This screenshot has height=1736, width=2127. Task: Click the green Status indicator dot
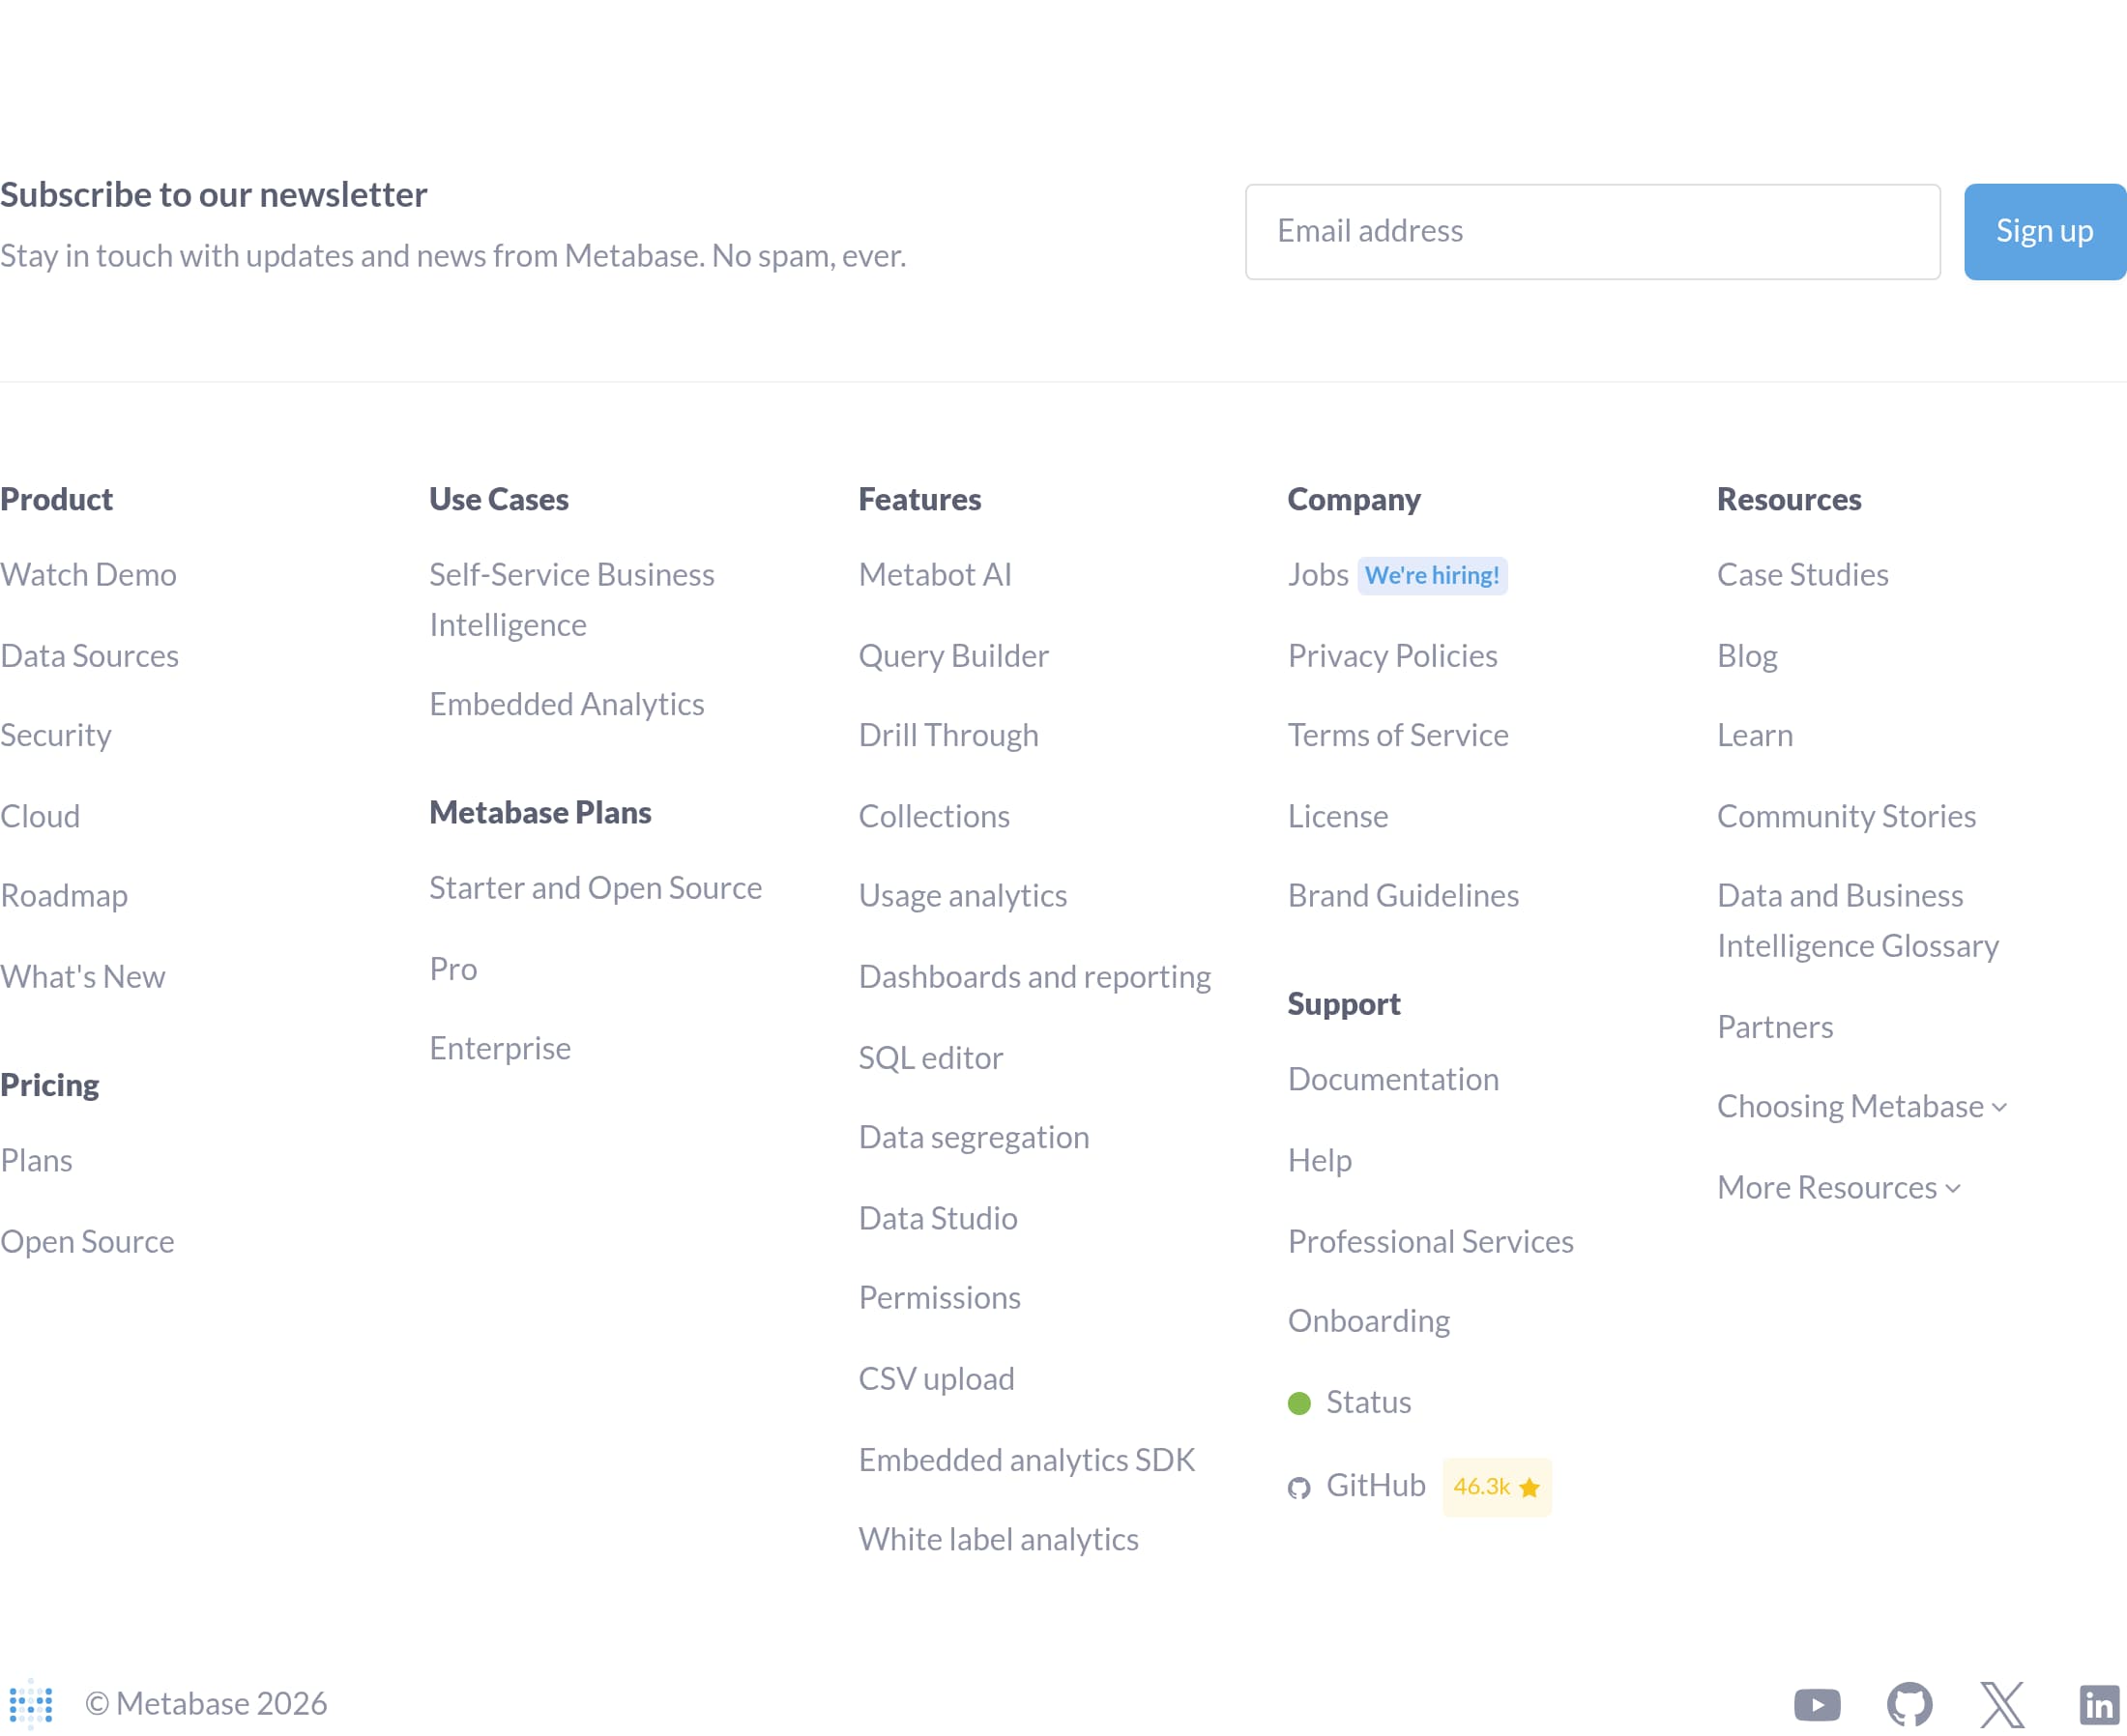tap(1298, 1403)
